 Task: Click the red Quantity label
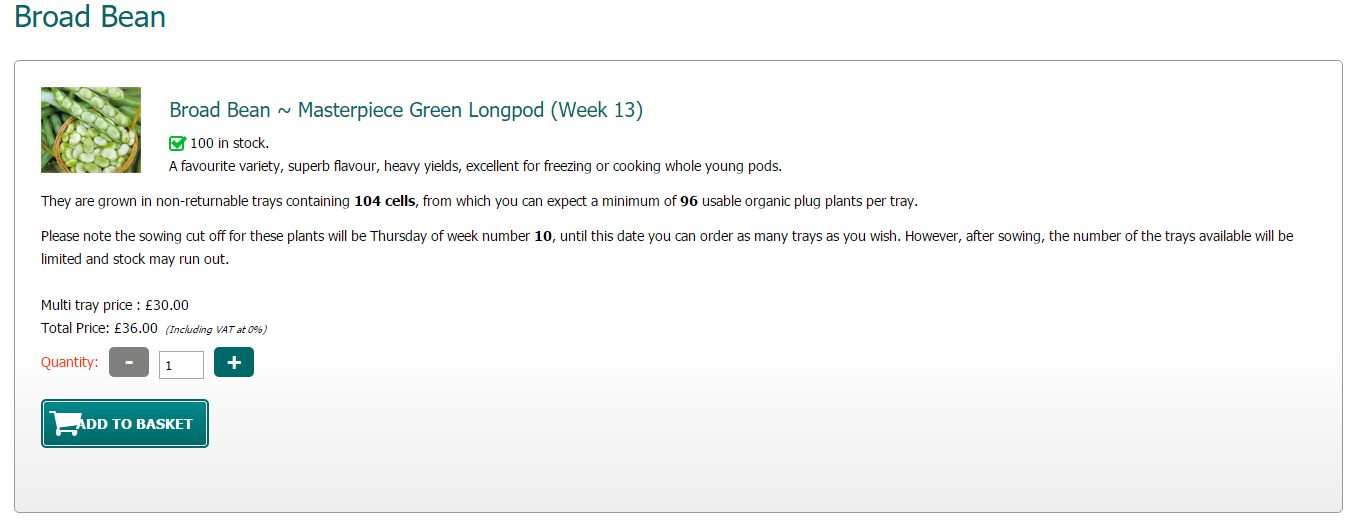[x=70, y=362]
